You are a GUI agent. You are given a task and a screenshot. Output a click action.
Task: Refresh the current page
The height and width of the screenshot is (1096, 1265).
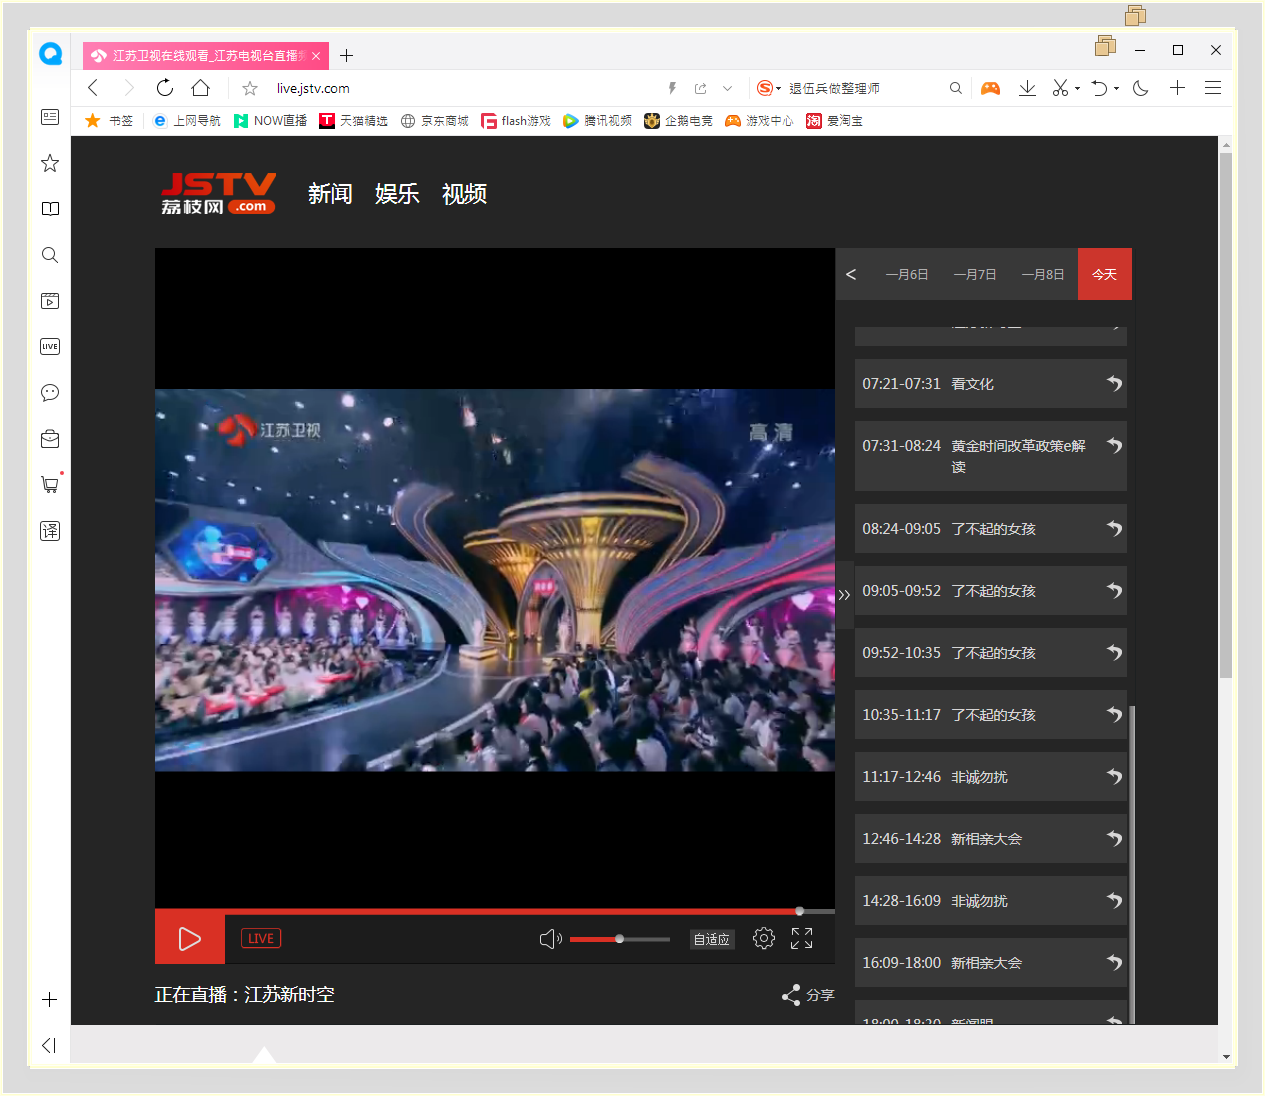click(x=165, y=88)
